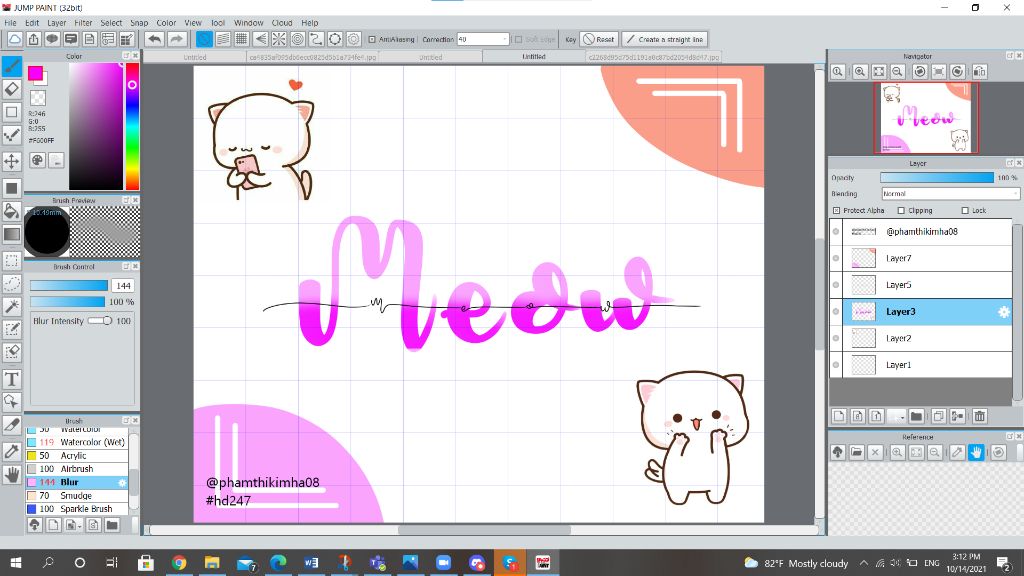The image size is (1024, 576).
Task: Toggle visibility of Layer2
Action: 836,338
